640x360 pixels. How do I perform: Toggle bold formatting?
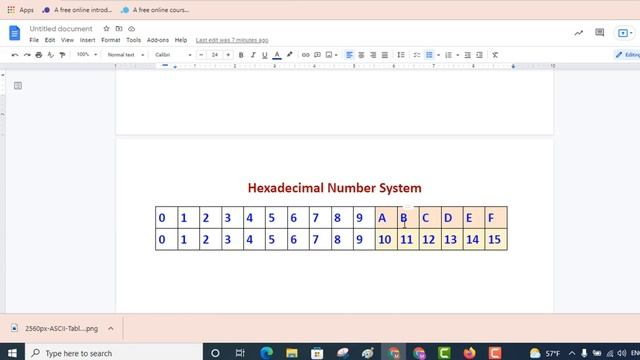point(241,55)
